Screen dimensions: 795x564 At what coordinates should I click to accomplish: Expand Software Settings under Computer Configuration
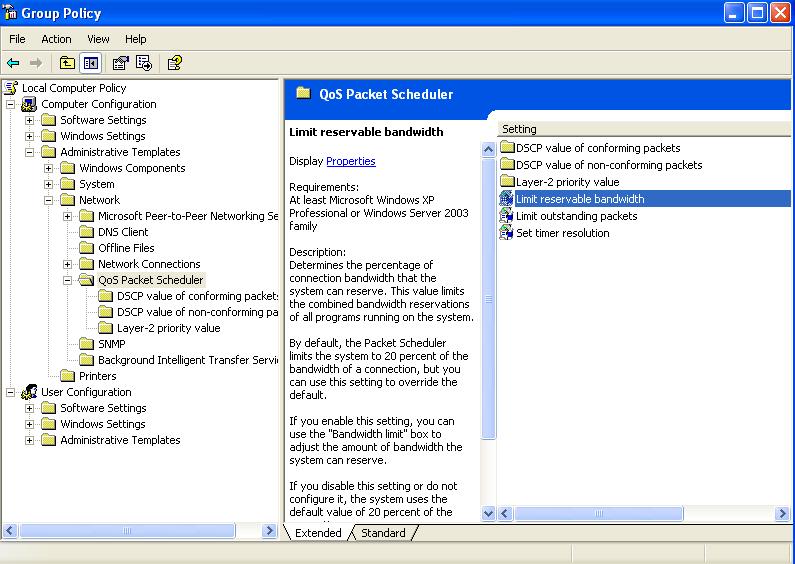point(29,121)
